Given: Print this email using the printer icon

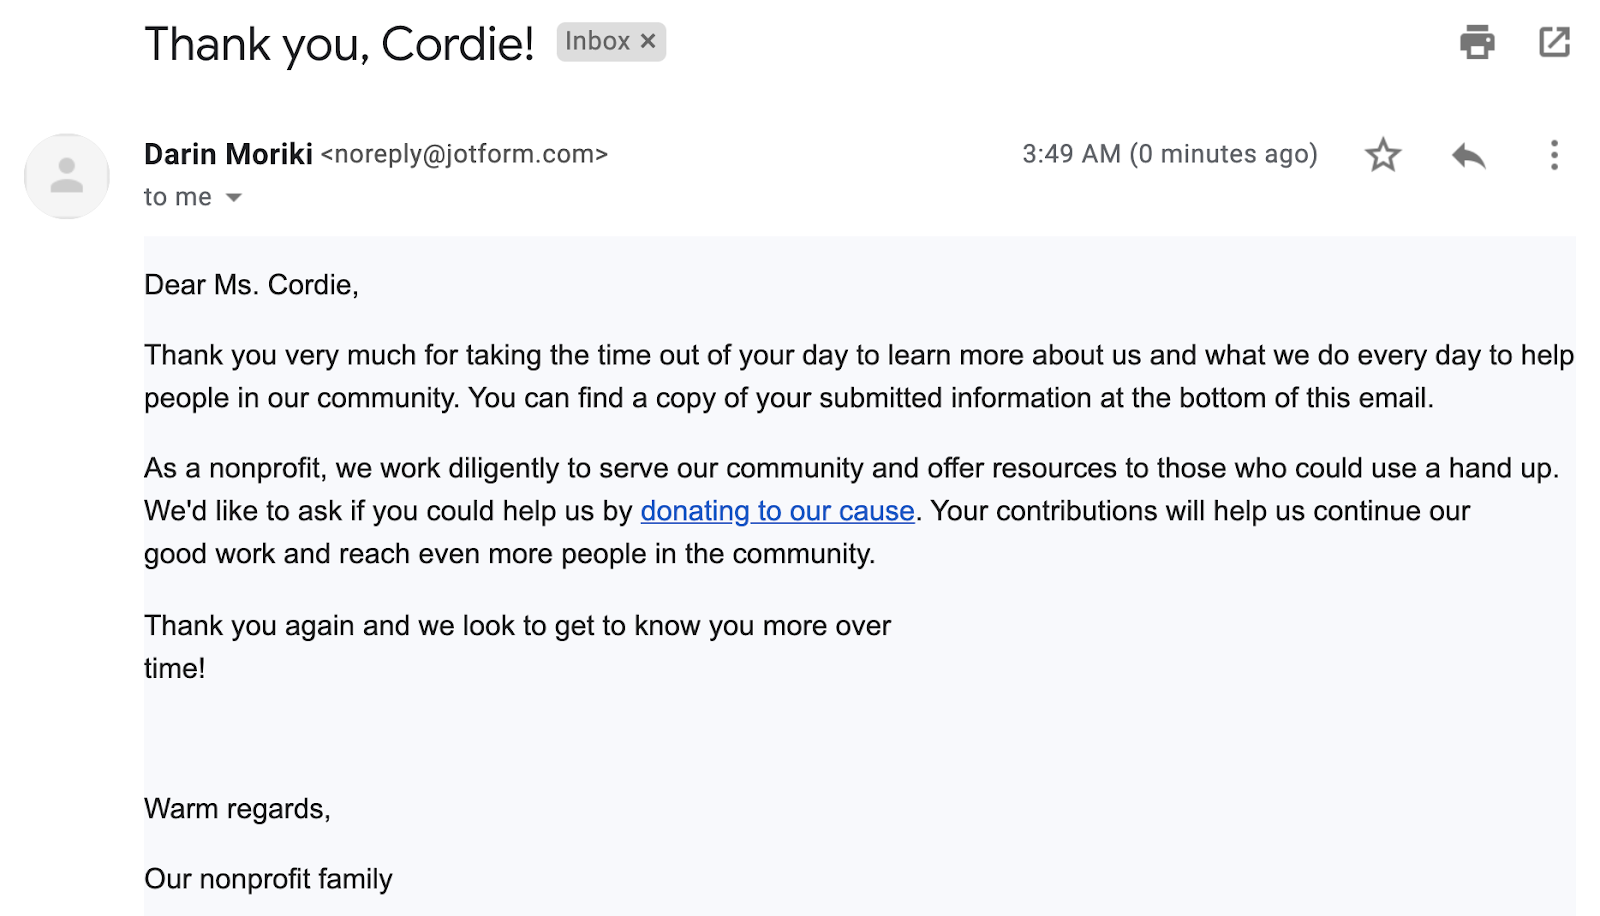Looking at the screenshot, I should [x=1476, y=42].
